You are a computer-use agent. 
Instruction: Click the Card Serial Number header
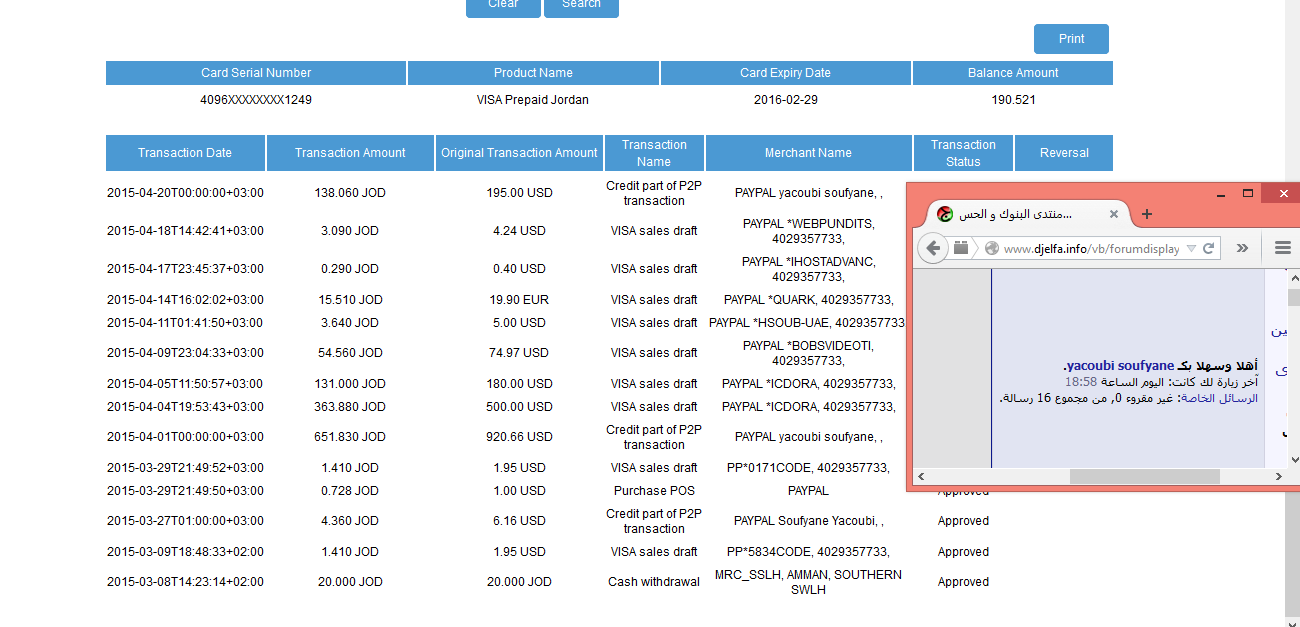(256, 73)
